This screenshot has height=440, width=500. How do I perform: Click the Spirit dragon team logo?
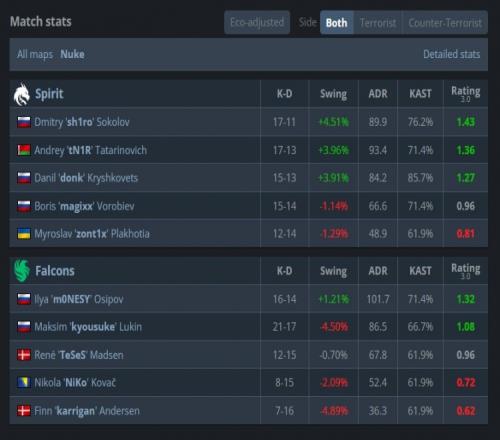click(22, 94)
